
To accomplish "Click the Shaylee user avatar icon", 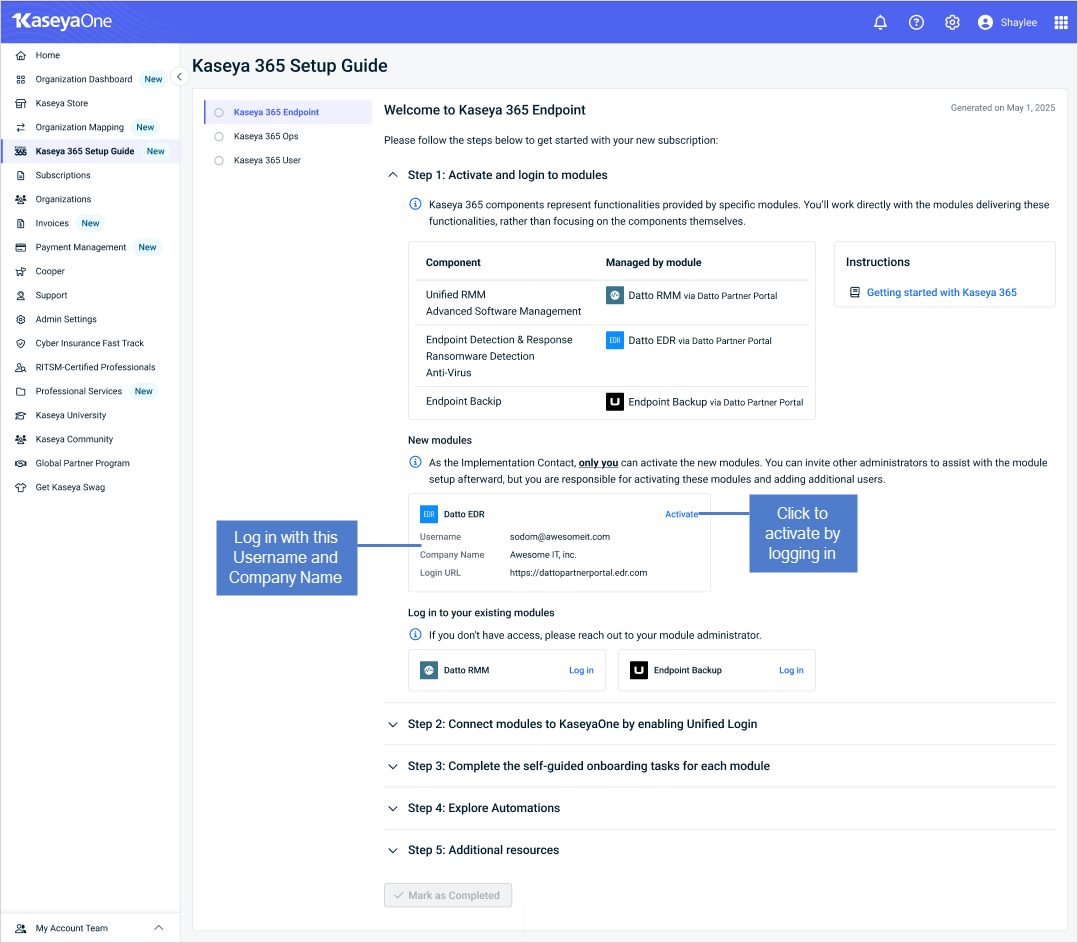I will (x=985, y=23).
